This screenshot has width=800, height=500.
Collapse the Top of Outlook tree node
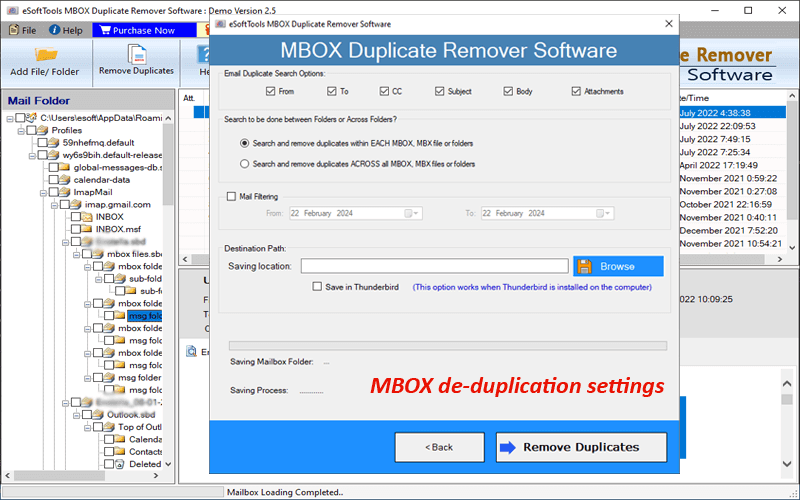[x=88, y=427]
